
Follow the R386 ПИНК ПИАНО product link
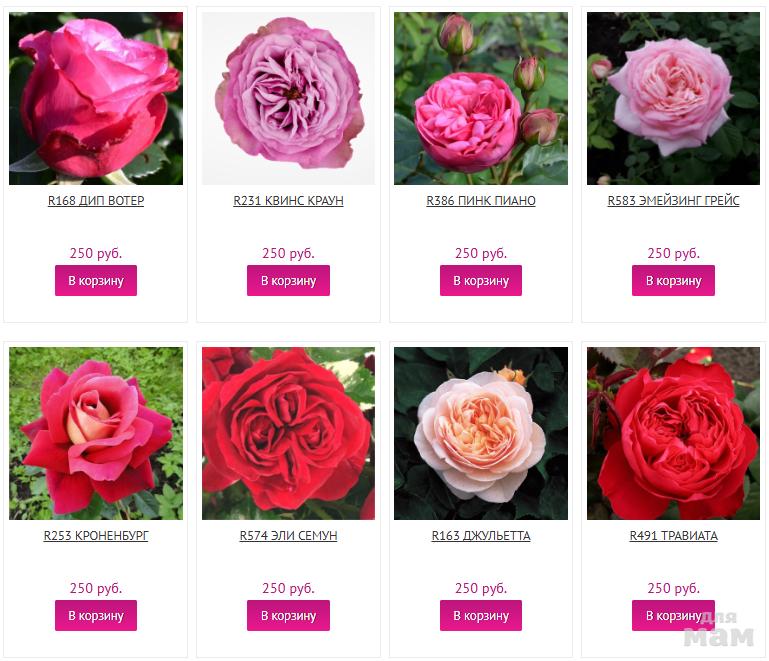[x=481, y=201]
